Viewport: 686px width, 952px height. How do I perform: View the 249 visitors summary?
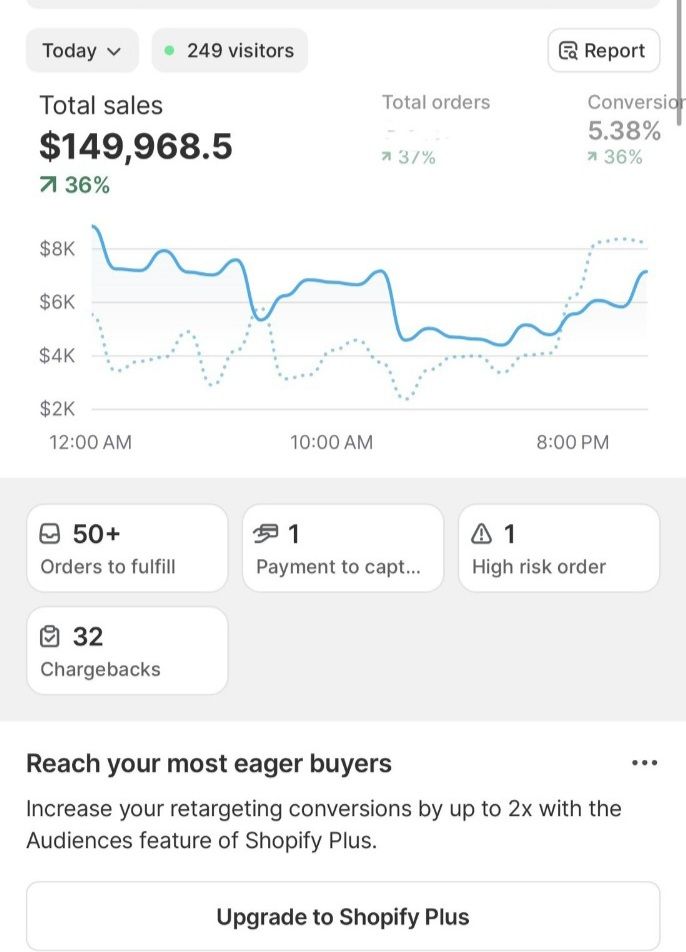click(x=229, y=50)
